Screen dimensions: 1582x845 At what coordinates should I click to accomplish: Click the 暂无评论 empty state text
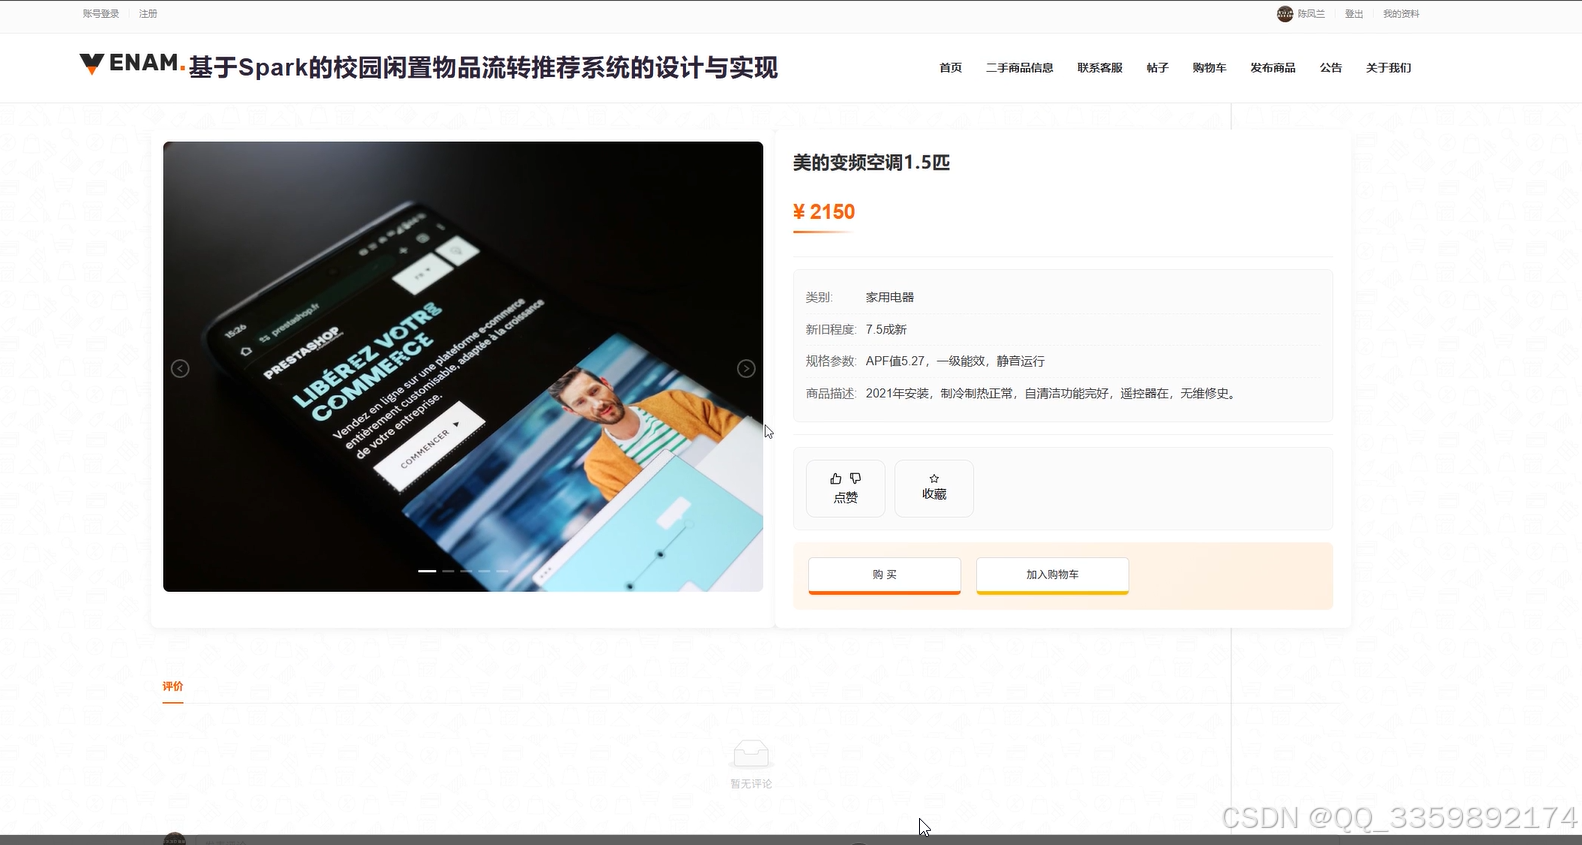(751, 784)
